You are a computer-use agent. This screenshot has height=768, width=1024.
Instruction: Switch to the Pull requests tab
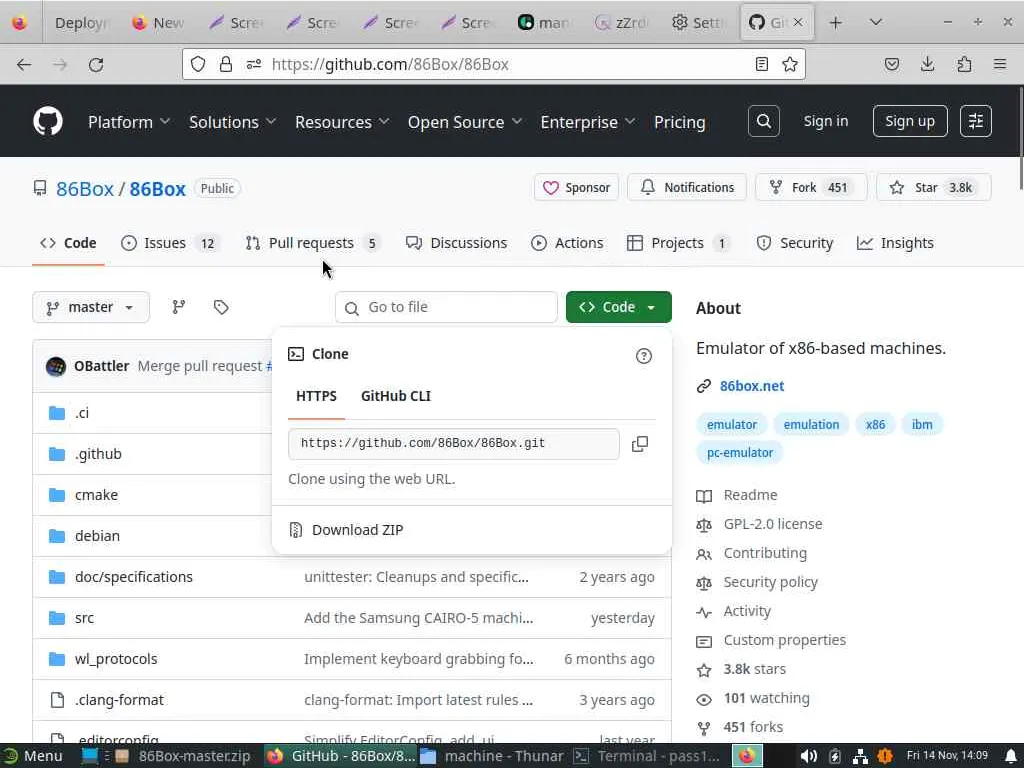pyautogui.click(x=313, y=243)
